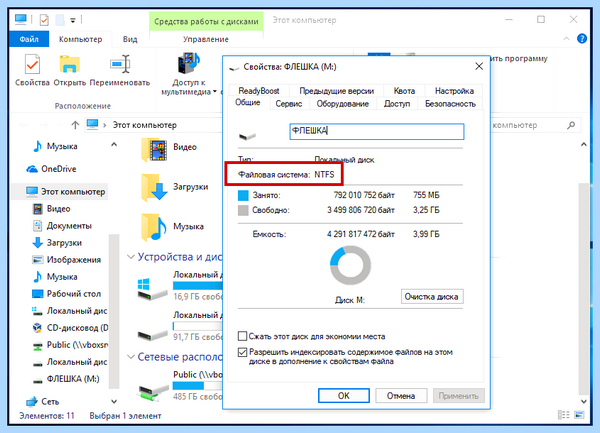600x433 pixels.
Task: Select the Windows system local disk icon
Action: (152, 290)
